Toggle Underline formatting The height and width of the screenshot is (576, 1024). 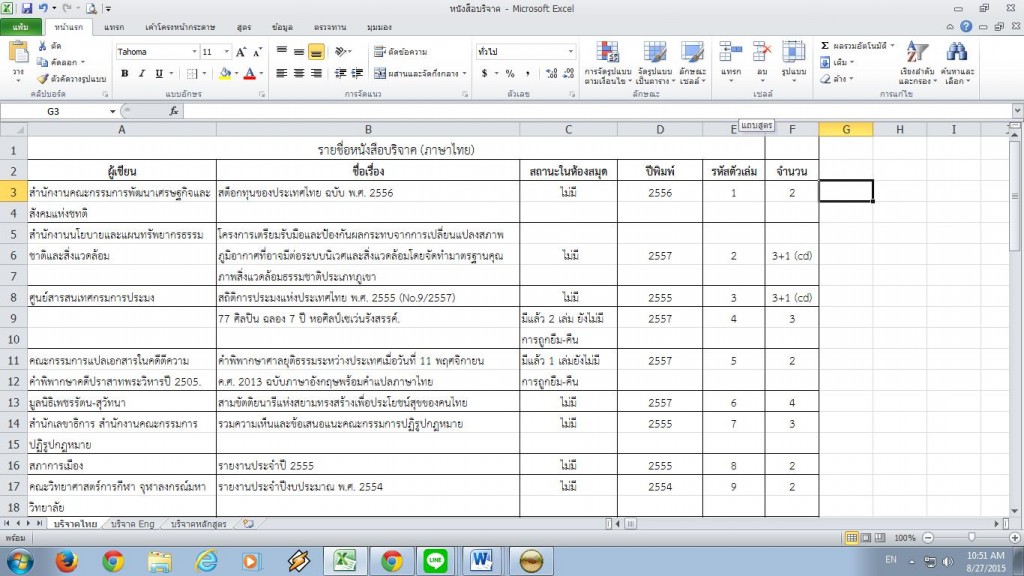(x=159, y=74)
